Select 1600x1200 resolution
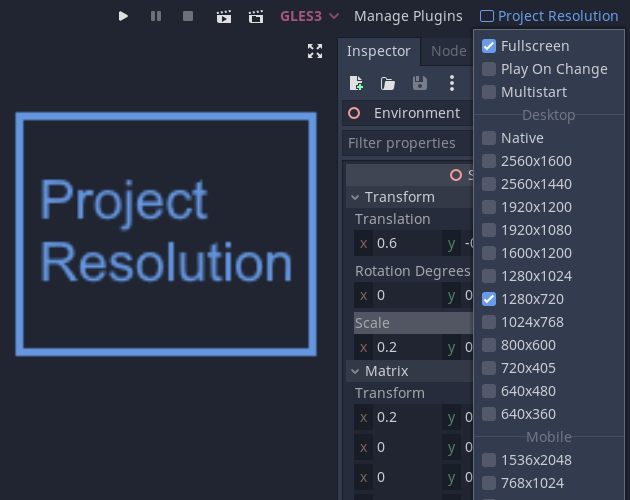This screenshot has width=630, height=500. pyautogui.click(x=489, y=253)
